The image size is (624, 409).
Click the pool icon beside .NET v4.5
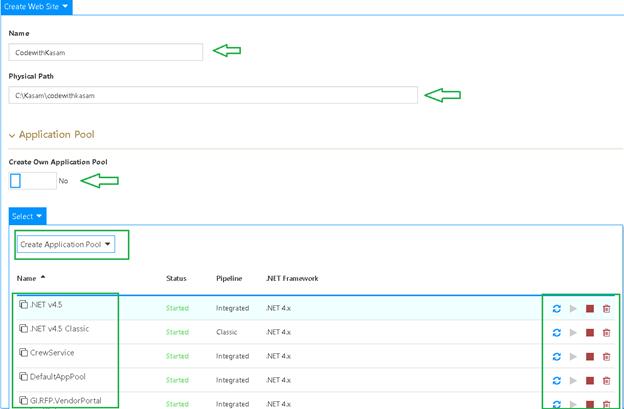coord(23,304)
